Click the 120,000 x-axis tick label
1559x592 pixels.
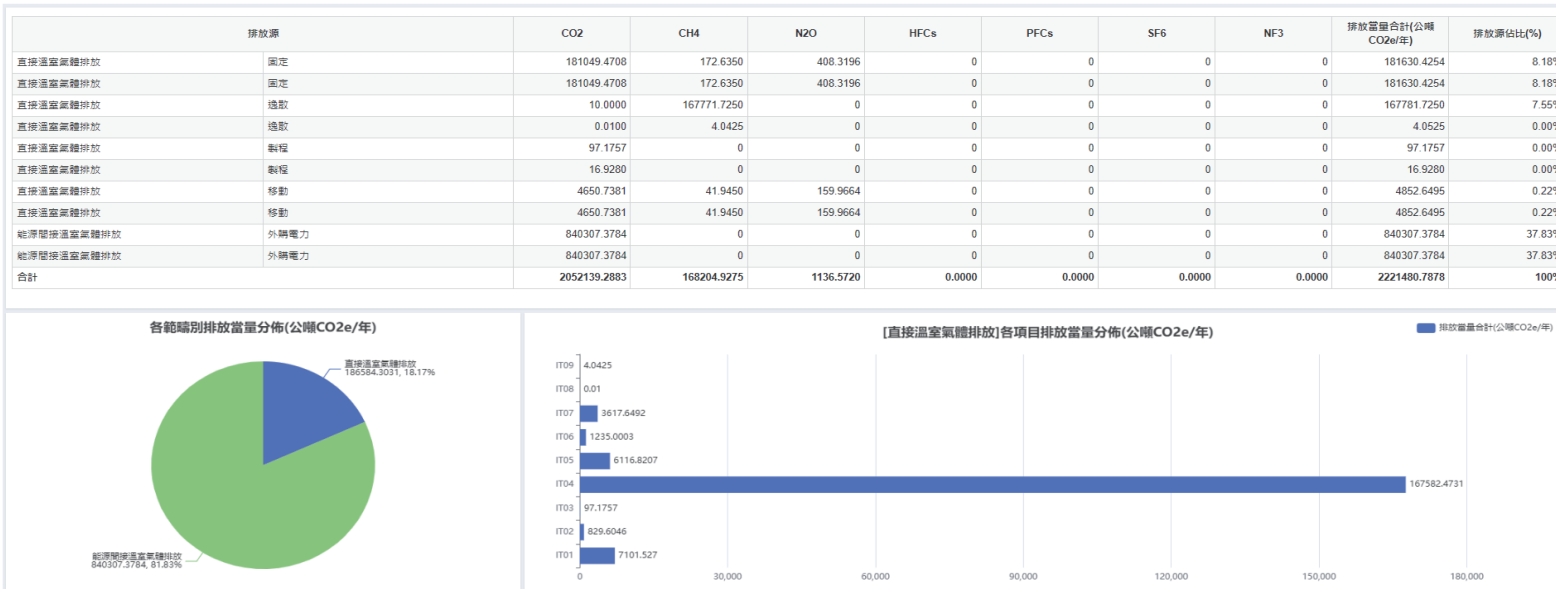[x=1171, y=577]
